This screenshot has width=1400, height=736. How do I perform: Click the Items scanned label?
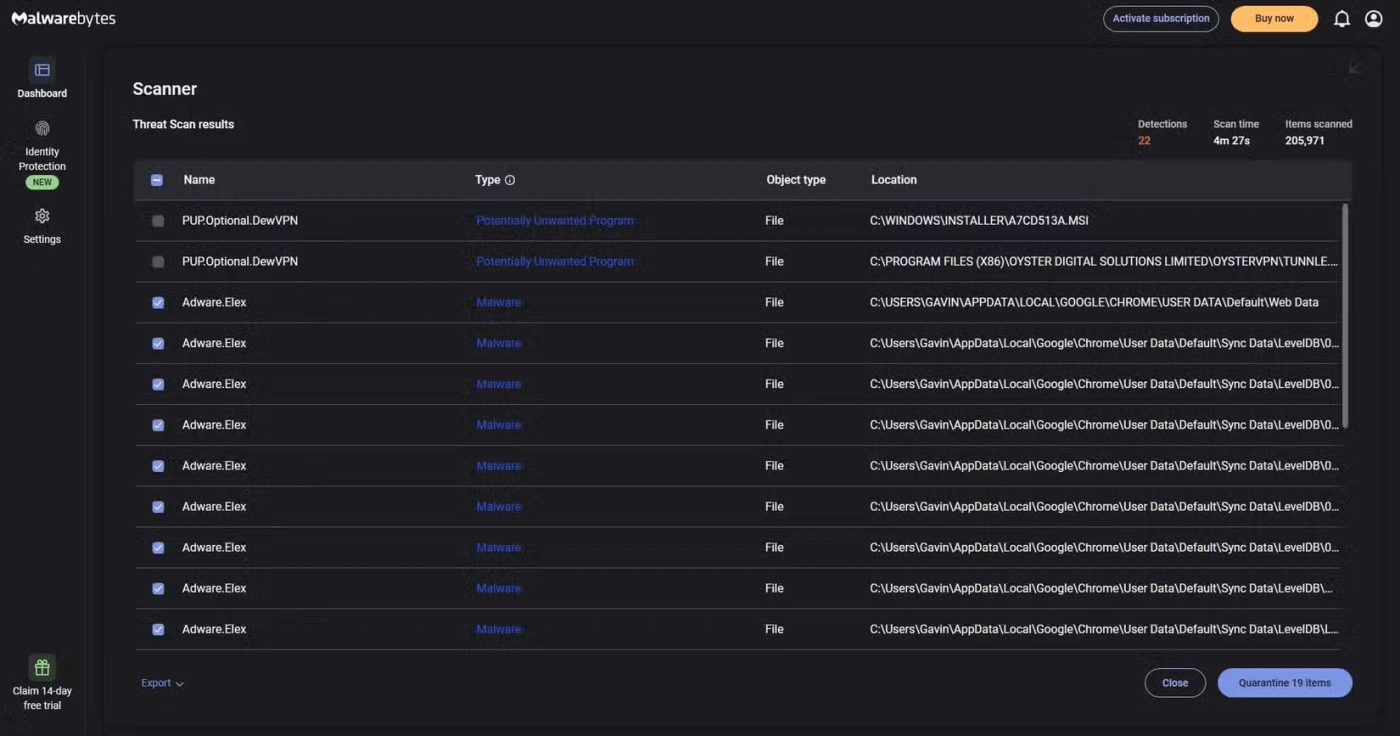(x=1319, y=124)
